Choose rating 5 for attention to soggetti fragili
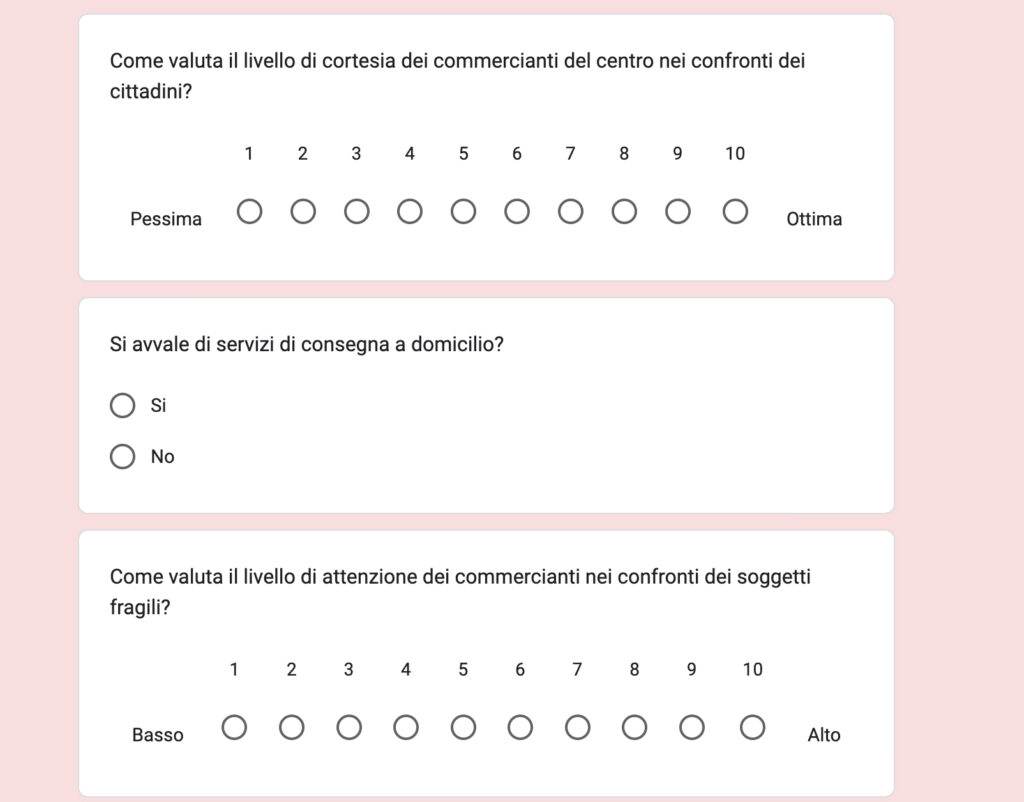 pos(463,728)
